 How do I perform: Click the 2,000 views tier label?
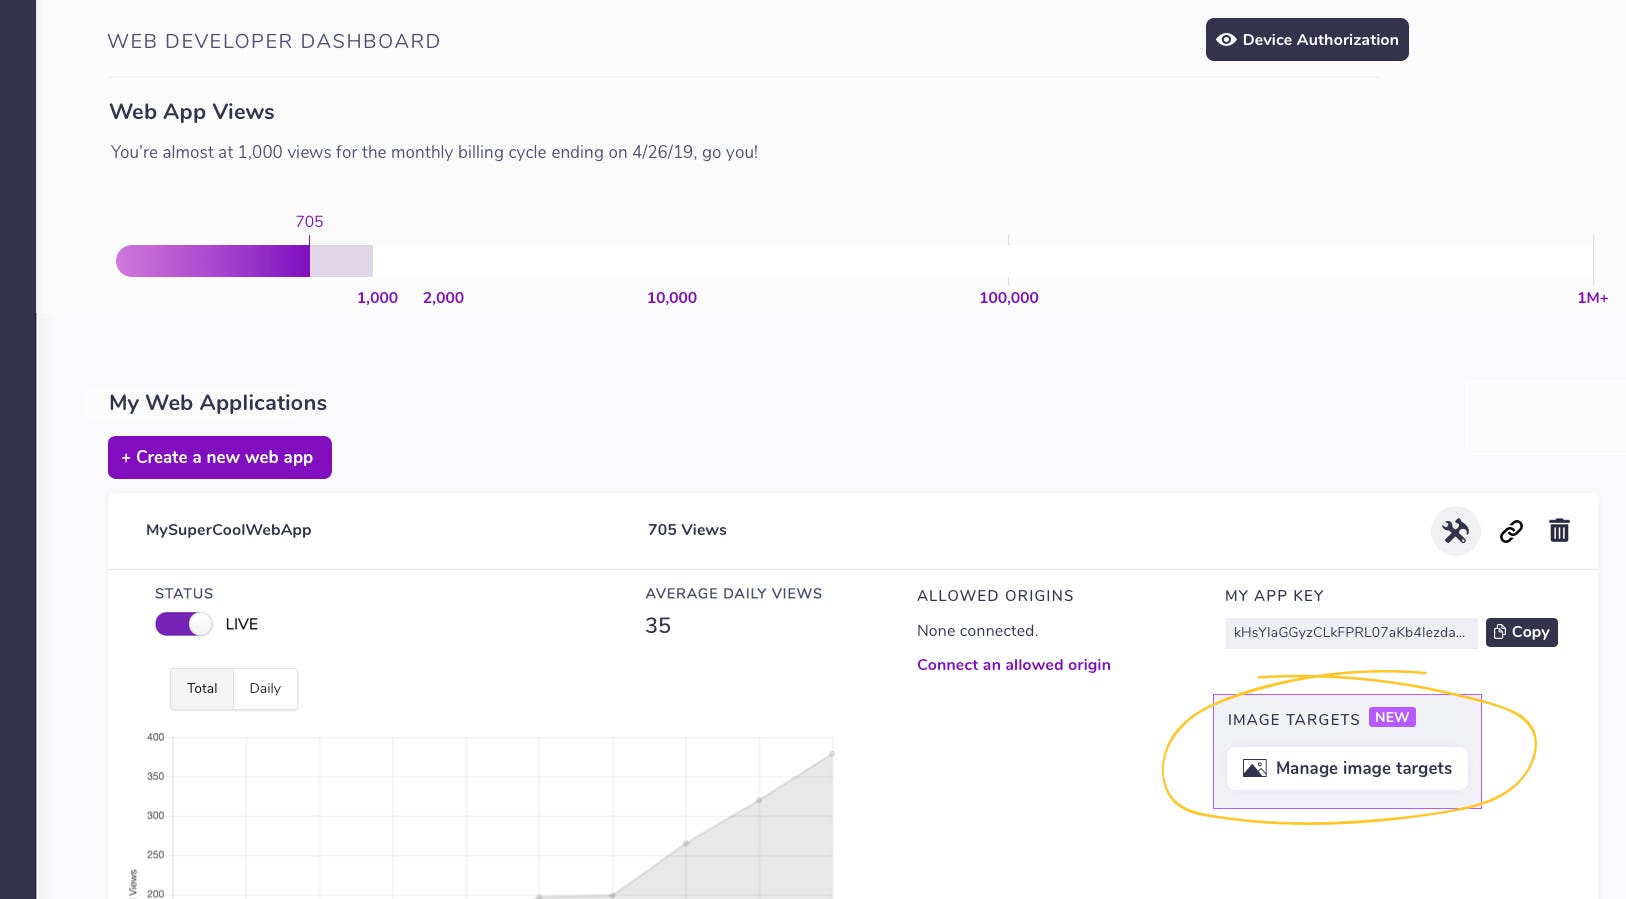[x=443, y=298]
